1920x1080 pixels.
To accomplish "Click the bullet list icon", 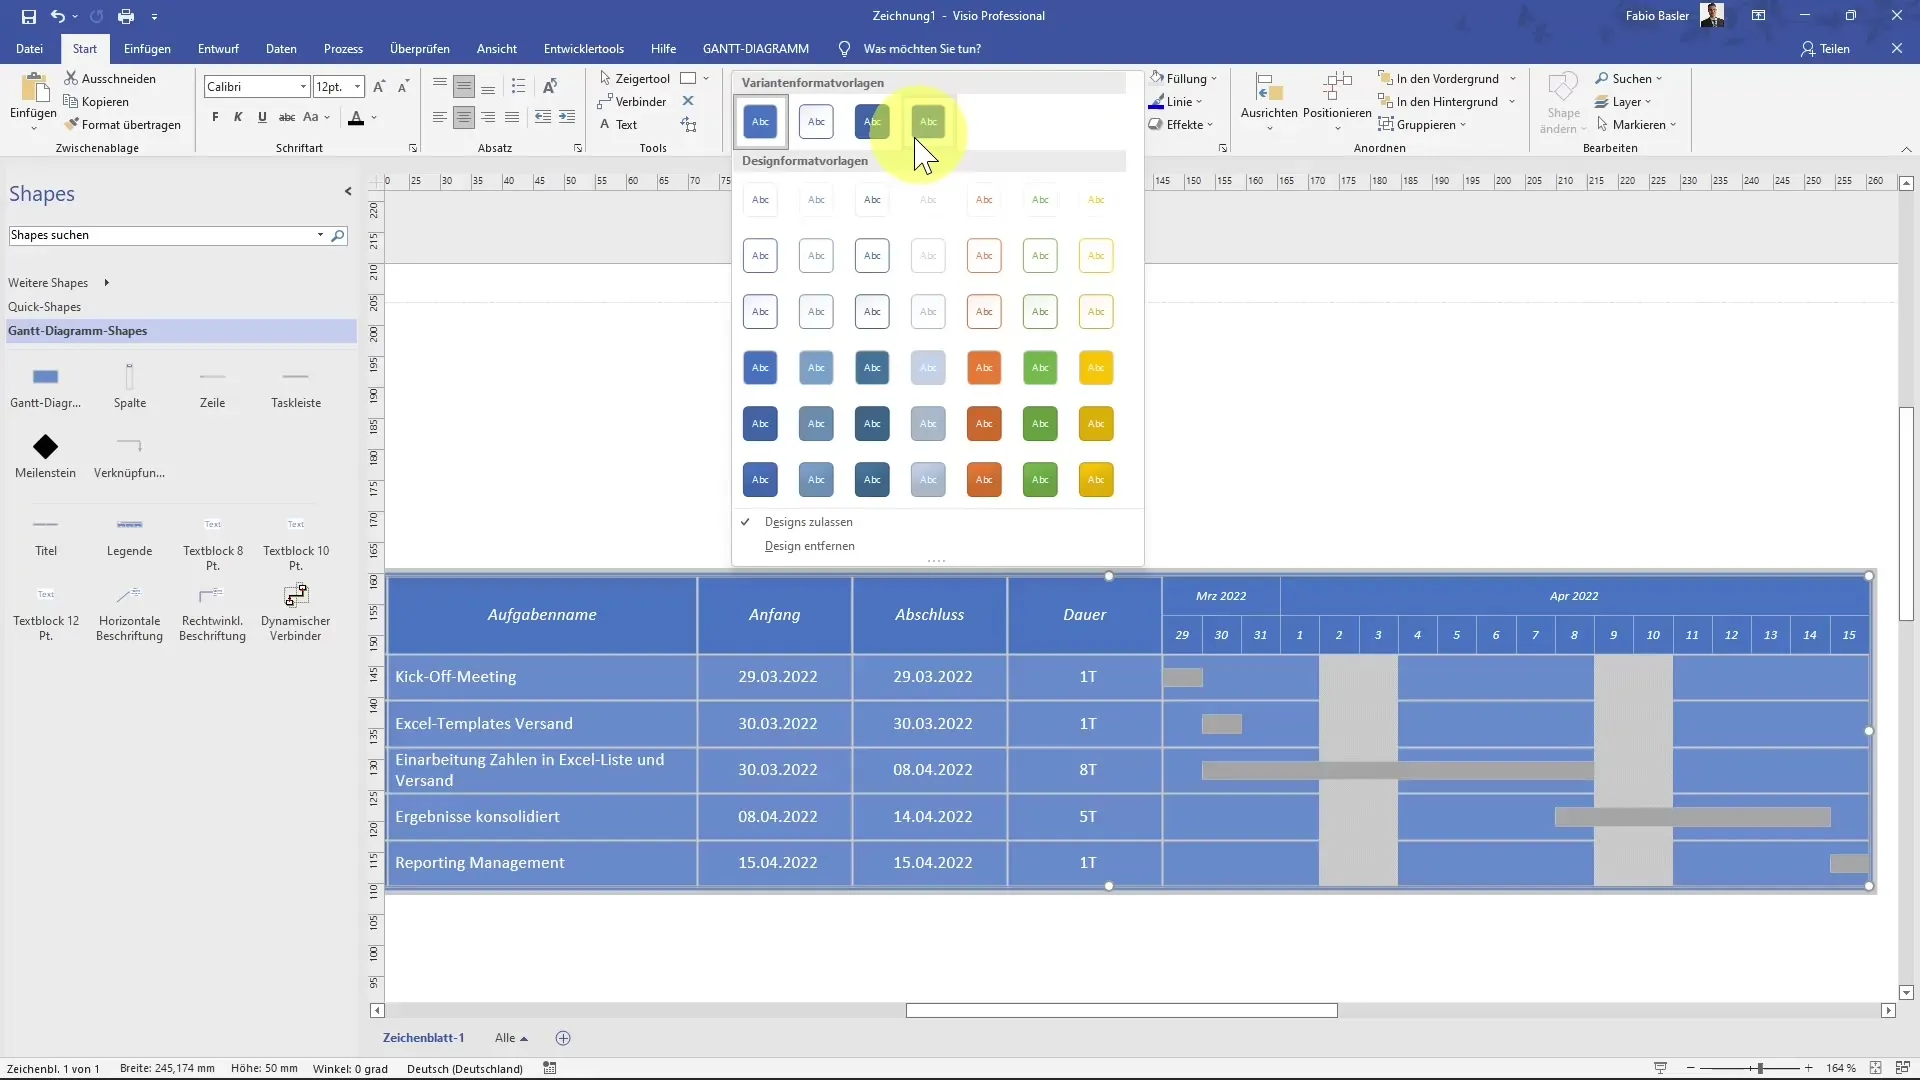I will click(x=518, y=86).
